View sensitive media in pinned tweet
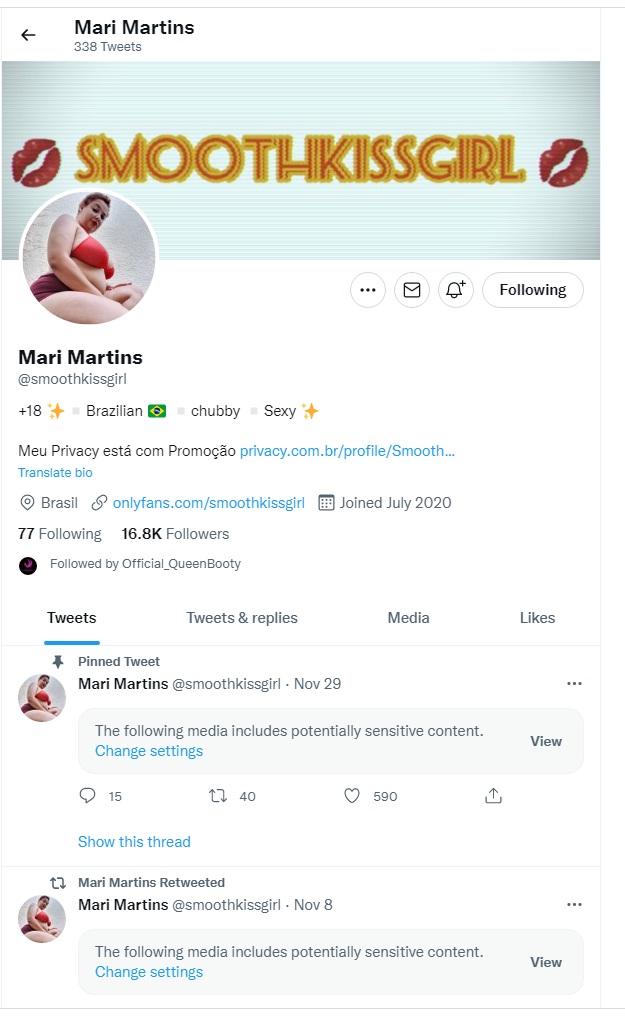 pos(546,741)
